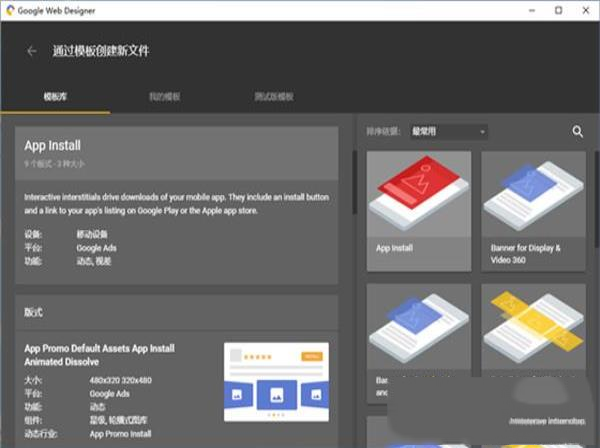Image resolution: width=600 pixels, height=448 pixels.
Task: Open the search magnifier in template gallery
Action: tap(577, 132)
